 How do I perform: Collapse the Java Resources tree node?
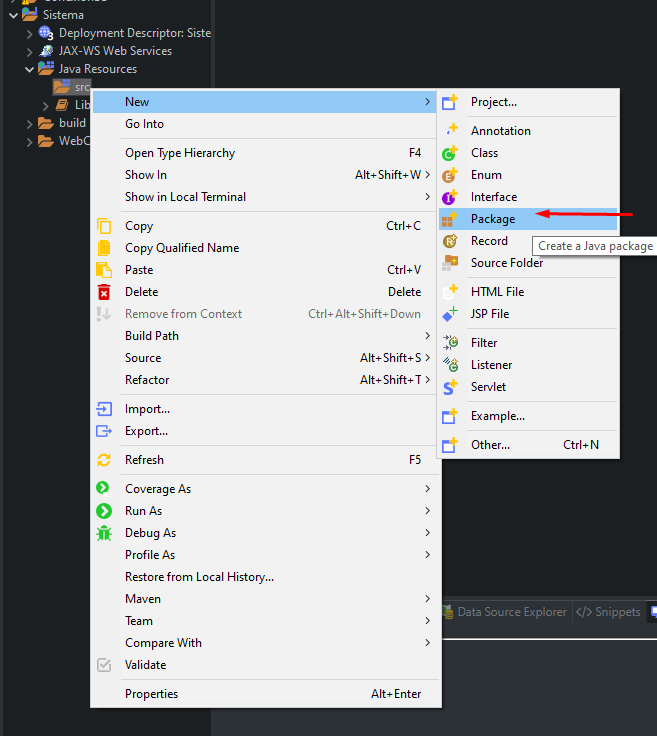29,69
